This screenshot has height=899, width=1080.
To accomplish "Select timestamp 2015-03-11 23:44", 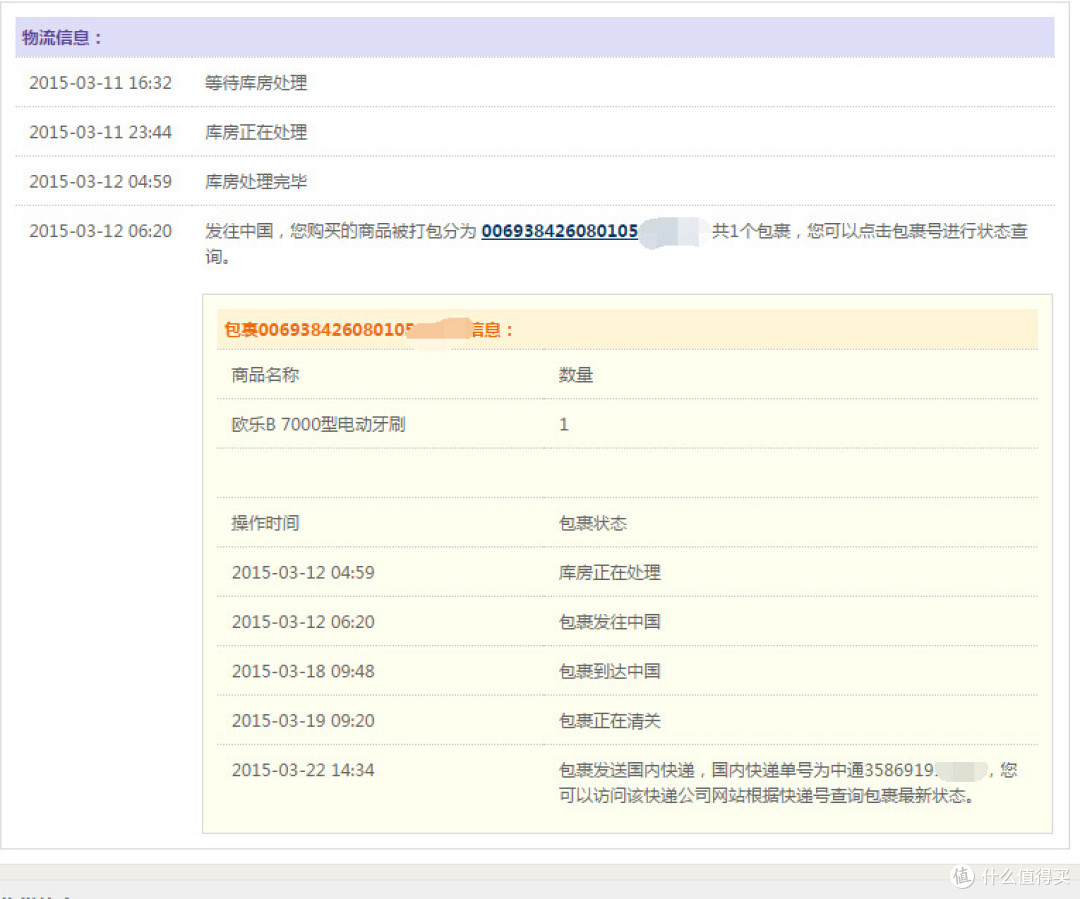I will [101, 132].
